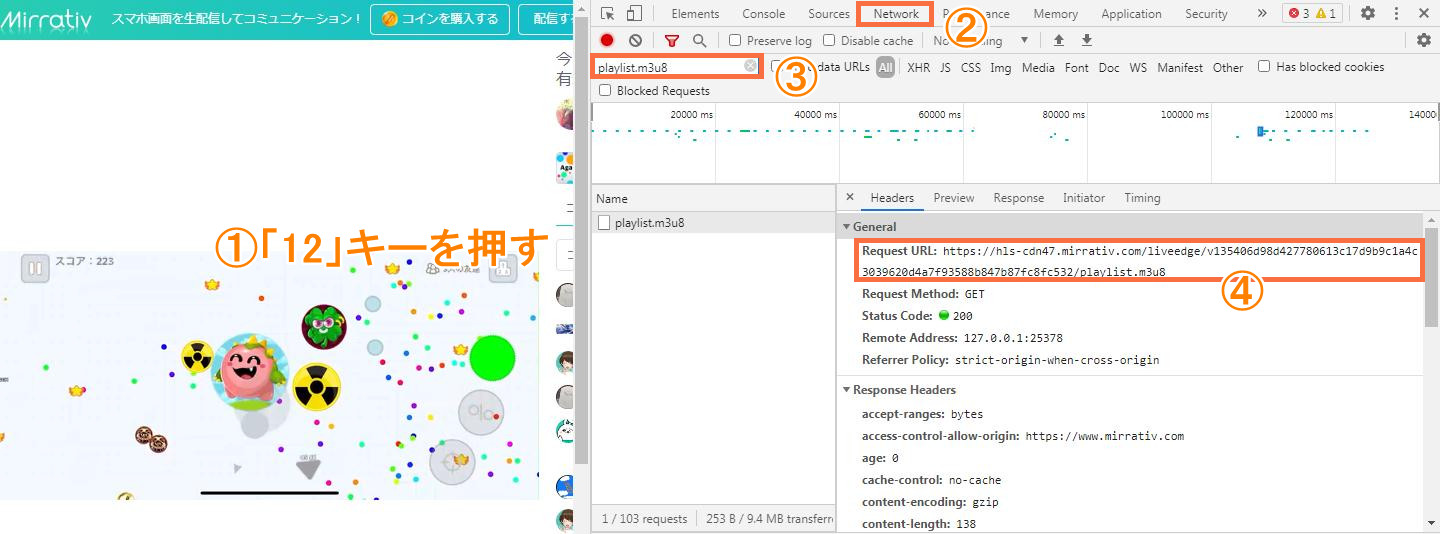Filter requests by JS
1440x534 pixels.
[945, 68]
